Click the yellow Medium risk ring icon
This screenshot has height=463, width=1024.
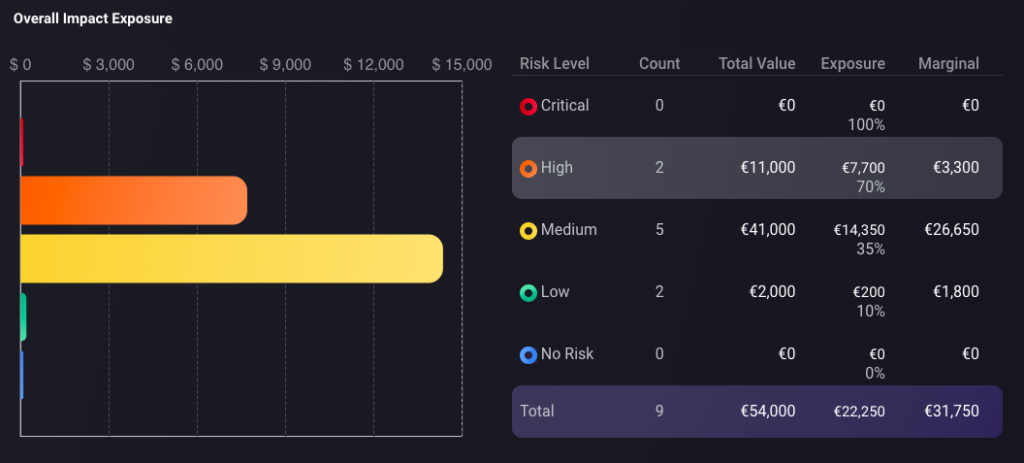click(x=528, y=231)
